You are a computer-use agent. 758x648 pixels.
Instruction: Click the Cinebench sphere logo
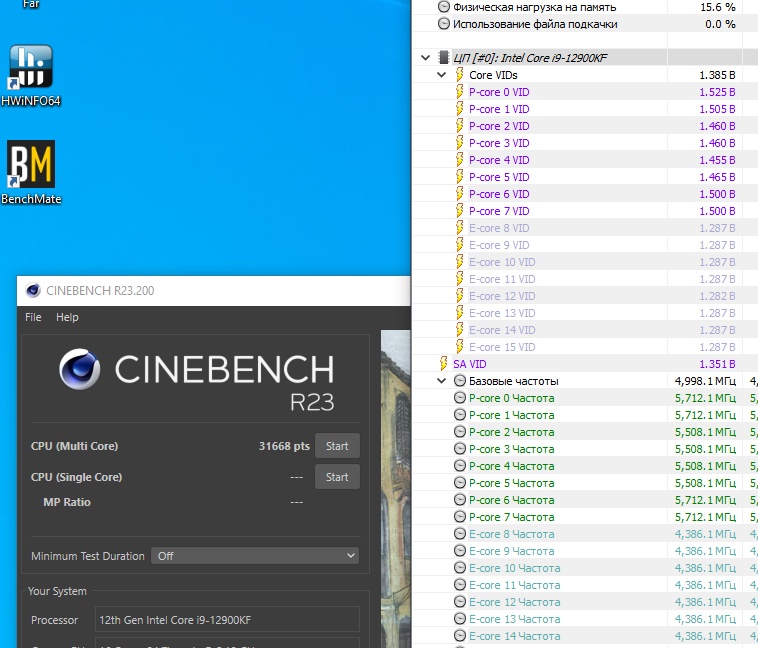(x=80, y=369)
